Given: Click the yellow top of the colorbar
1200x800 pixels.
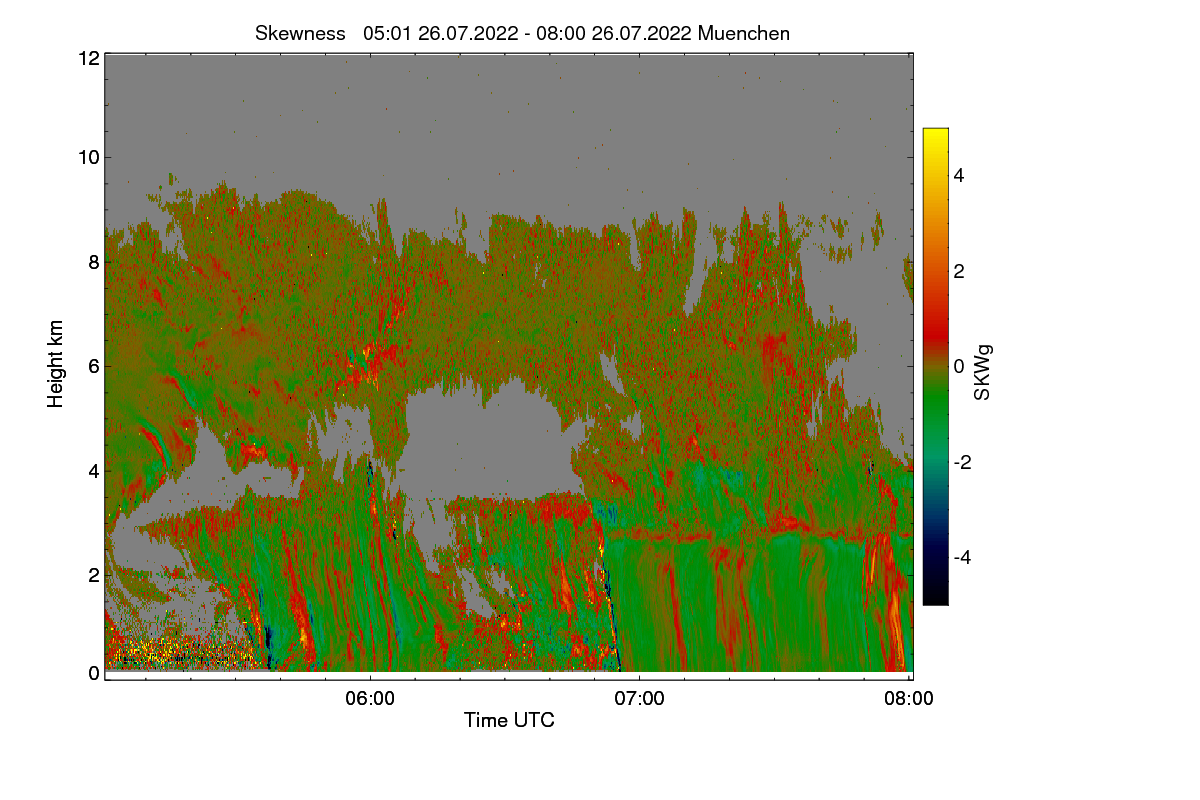Looking at the screenshot, I should (x=935, y=134).
